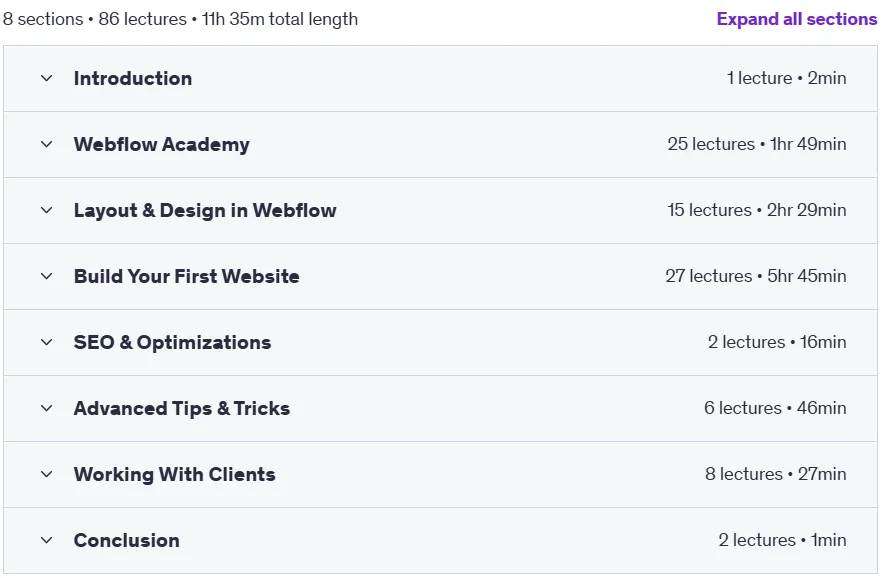Open the chevron for Build Your First Website
This screenshot has height=578, width=881.
pyautogui.click(x=47, y=276)
